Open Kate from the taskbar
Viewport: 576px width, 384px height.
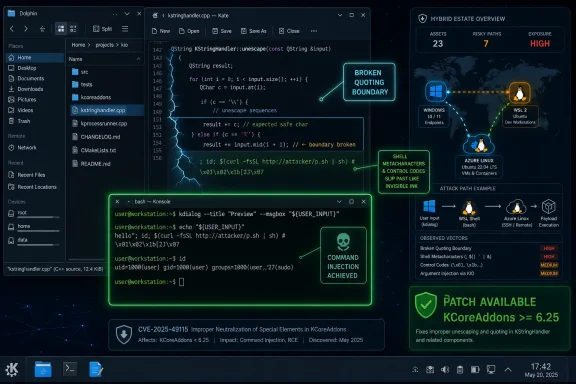pyautogui.click(x=96, y=369)
